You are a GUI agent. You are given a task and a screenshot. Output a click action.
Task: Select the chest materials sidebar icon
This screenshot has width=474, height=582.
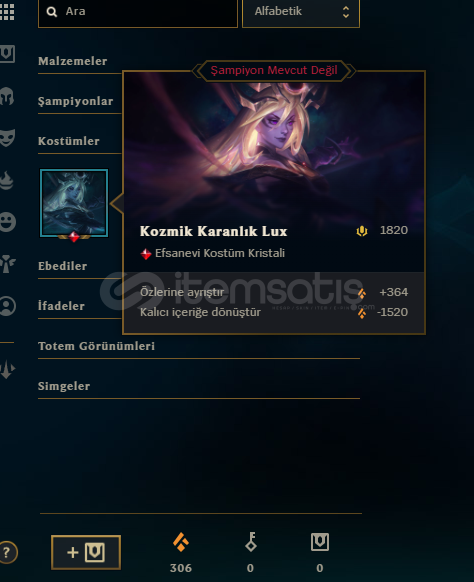[x=7, y=54]
